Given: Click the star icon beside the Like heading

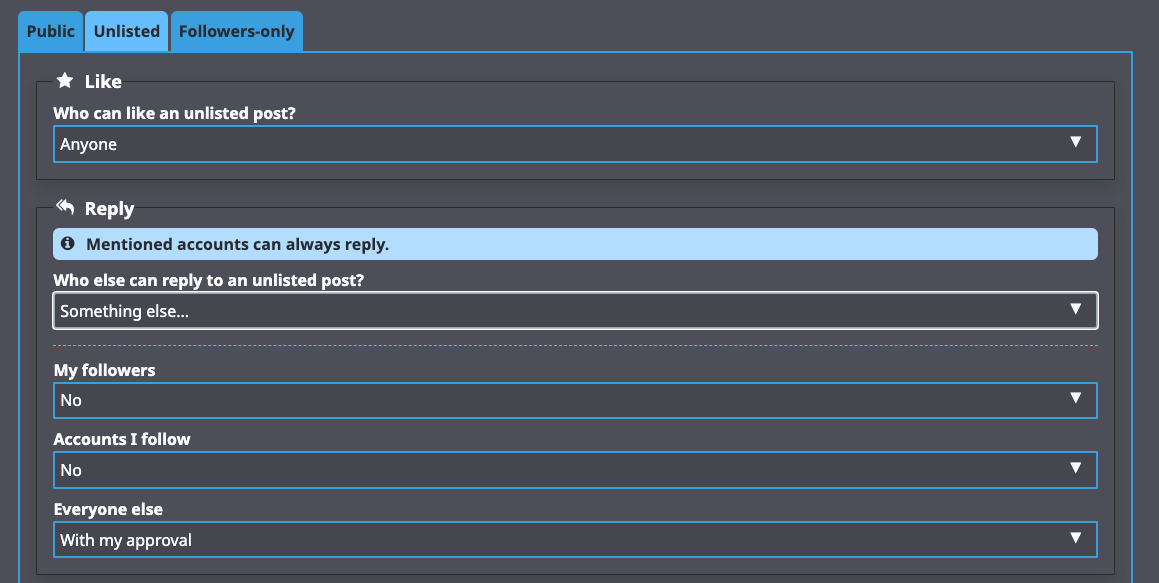Looking at the screenshot, I should tap(66, 81).
